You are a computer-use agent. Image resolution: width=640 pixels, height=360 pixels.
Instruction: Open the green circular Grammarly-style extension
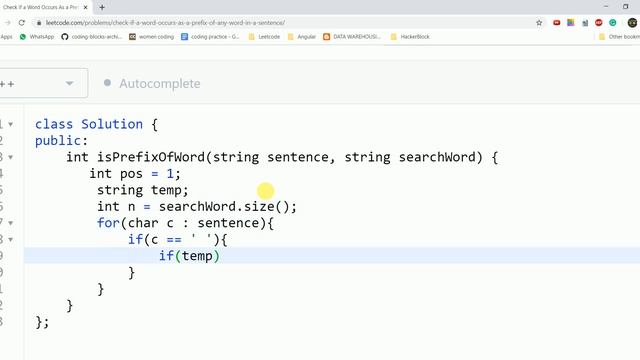pyautogui.click(x=613, y=23)
